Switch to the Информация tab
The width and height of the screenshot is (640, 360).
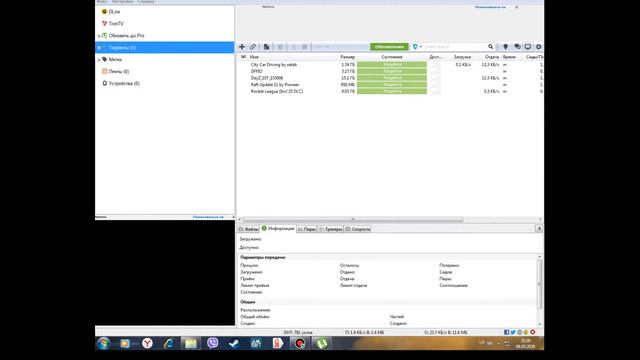278,229
